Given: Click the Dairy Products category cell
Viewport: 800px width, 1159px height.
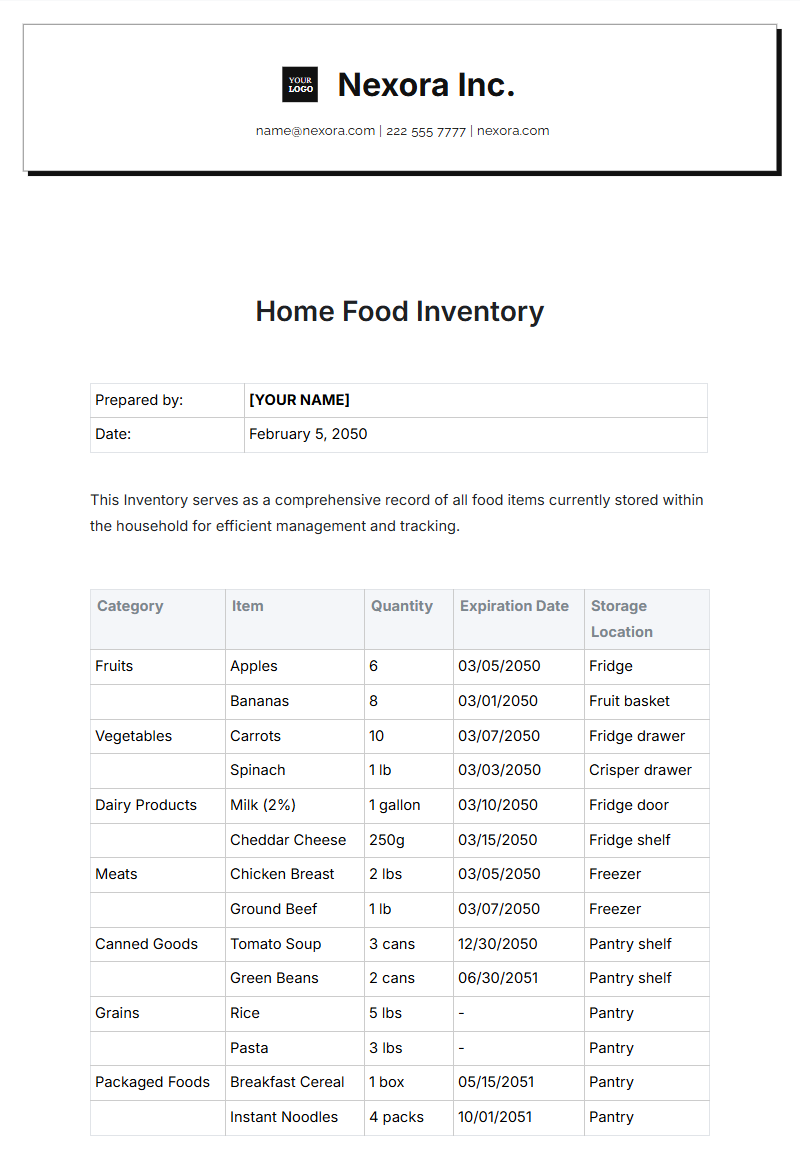Looking at the screenshot, I should tap(146, 805).
